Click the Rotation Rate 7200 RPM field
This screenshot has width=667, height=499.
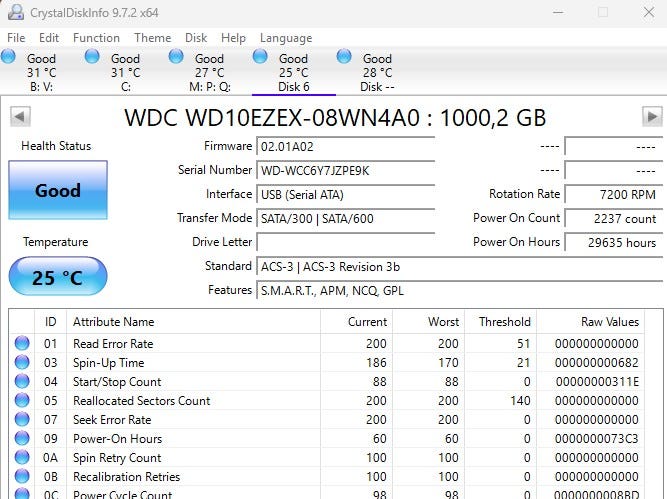coord(613,194)
